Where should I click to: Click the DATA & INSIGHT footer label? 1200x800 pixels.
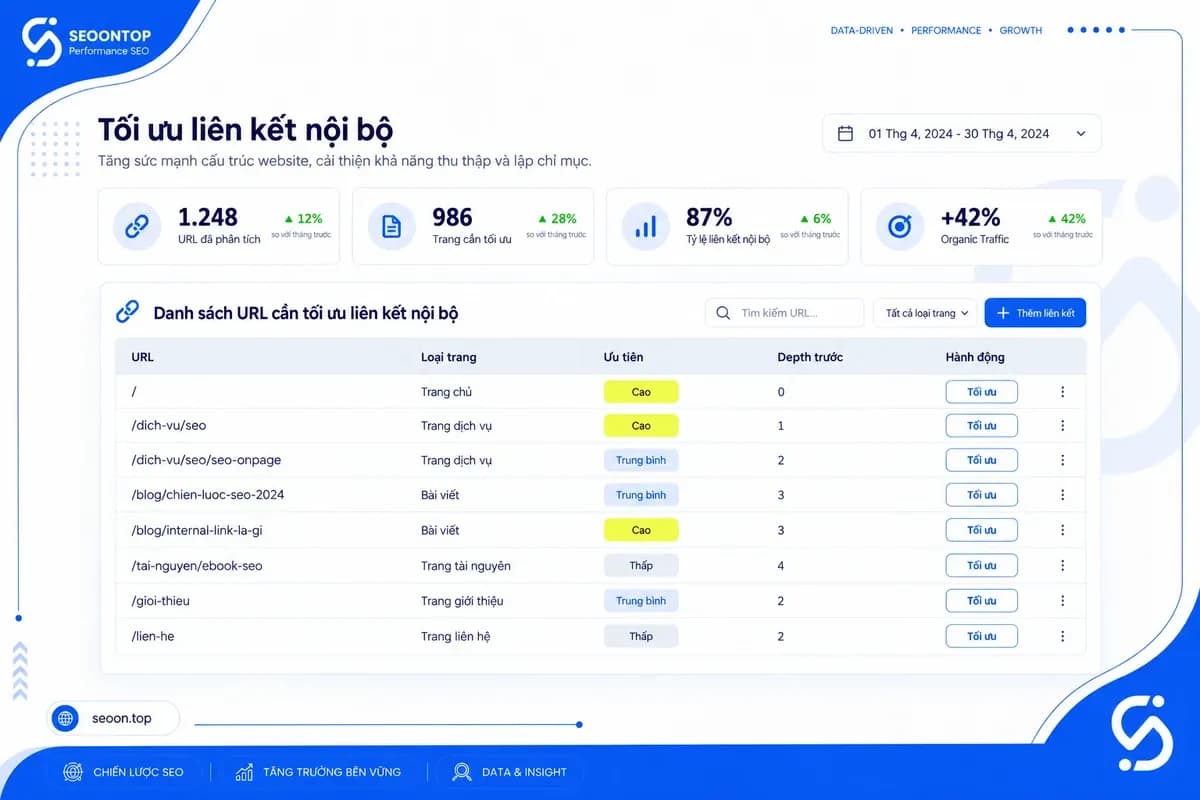point(524,772)
